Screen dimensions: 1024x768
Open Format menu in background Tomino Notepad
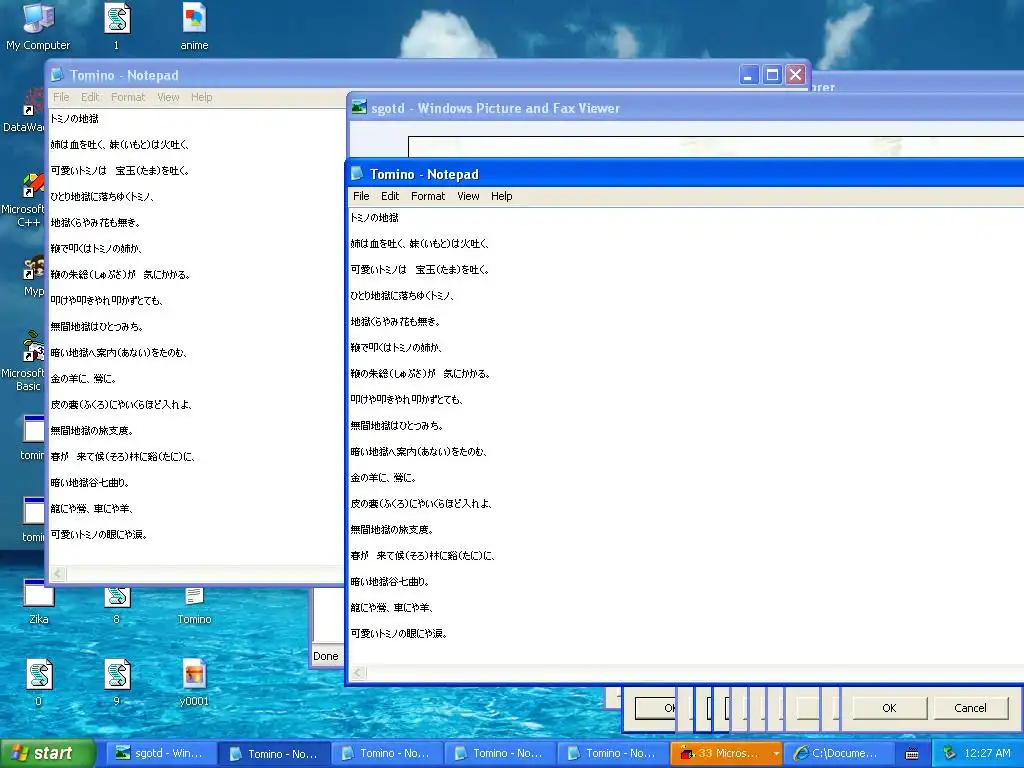click(128, 97)
